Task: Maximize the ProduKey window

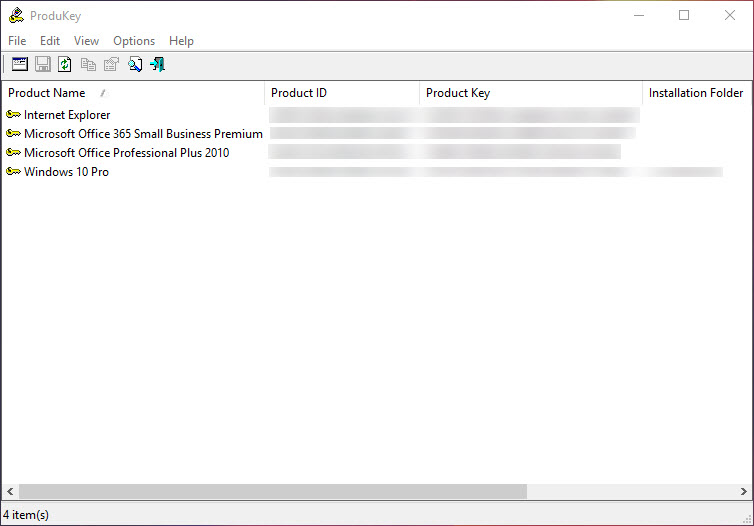Action: point(684,15)
